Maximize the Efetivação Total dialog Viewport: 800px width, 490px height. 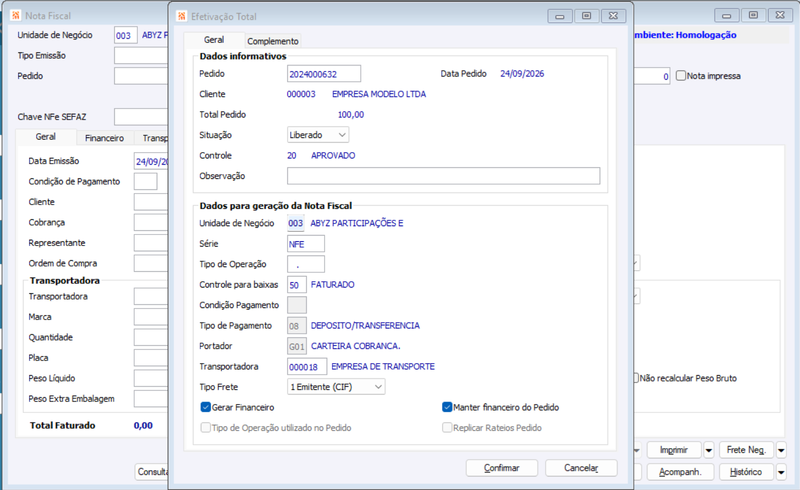click(586, 16)
